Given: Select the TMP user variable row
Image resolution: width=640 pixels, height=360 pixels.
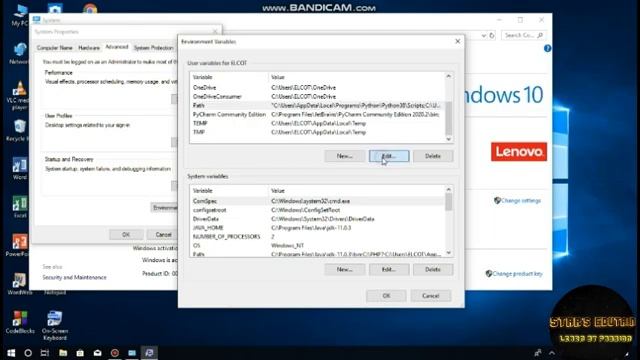Looking at the screenshot, I should point(317,132).
